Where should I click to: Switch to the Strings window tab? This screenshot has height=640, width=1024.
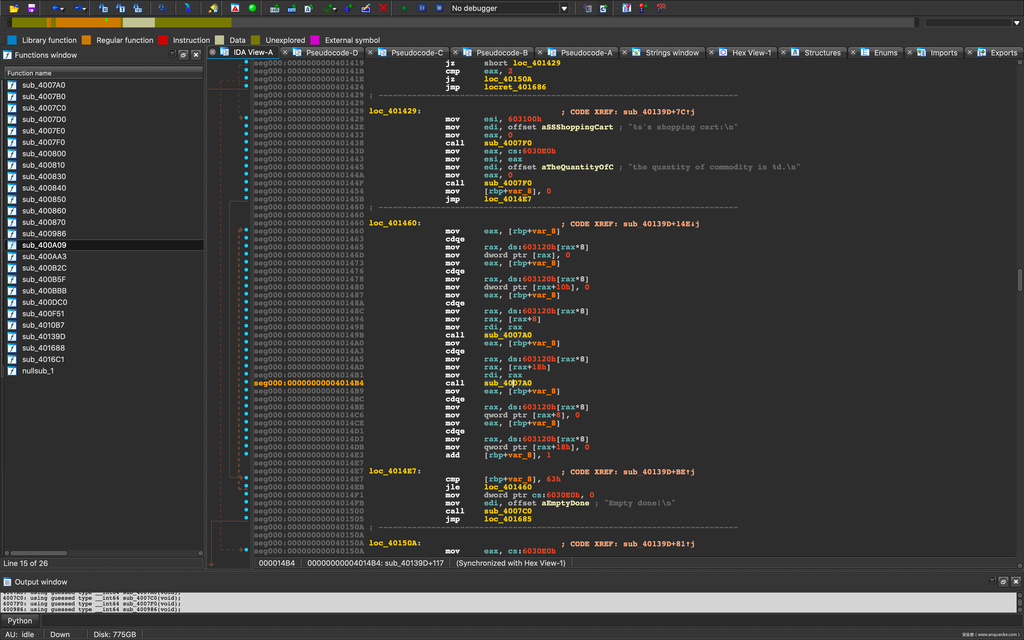coord(671,53)
